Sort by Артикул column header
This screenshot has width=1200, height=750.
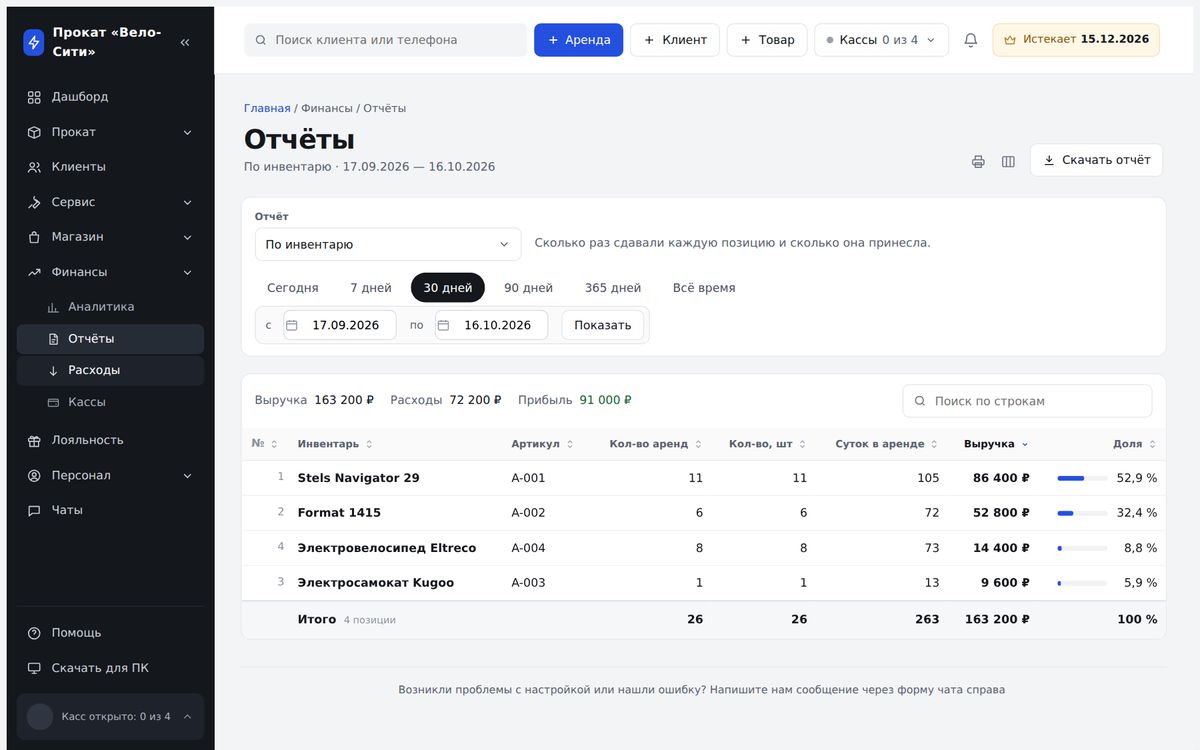[x=543, y=444]
